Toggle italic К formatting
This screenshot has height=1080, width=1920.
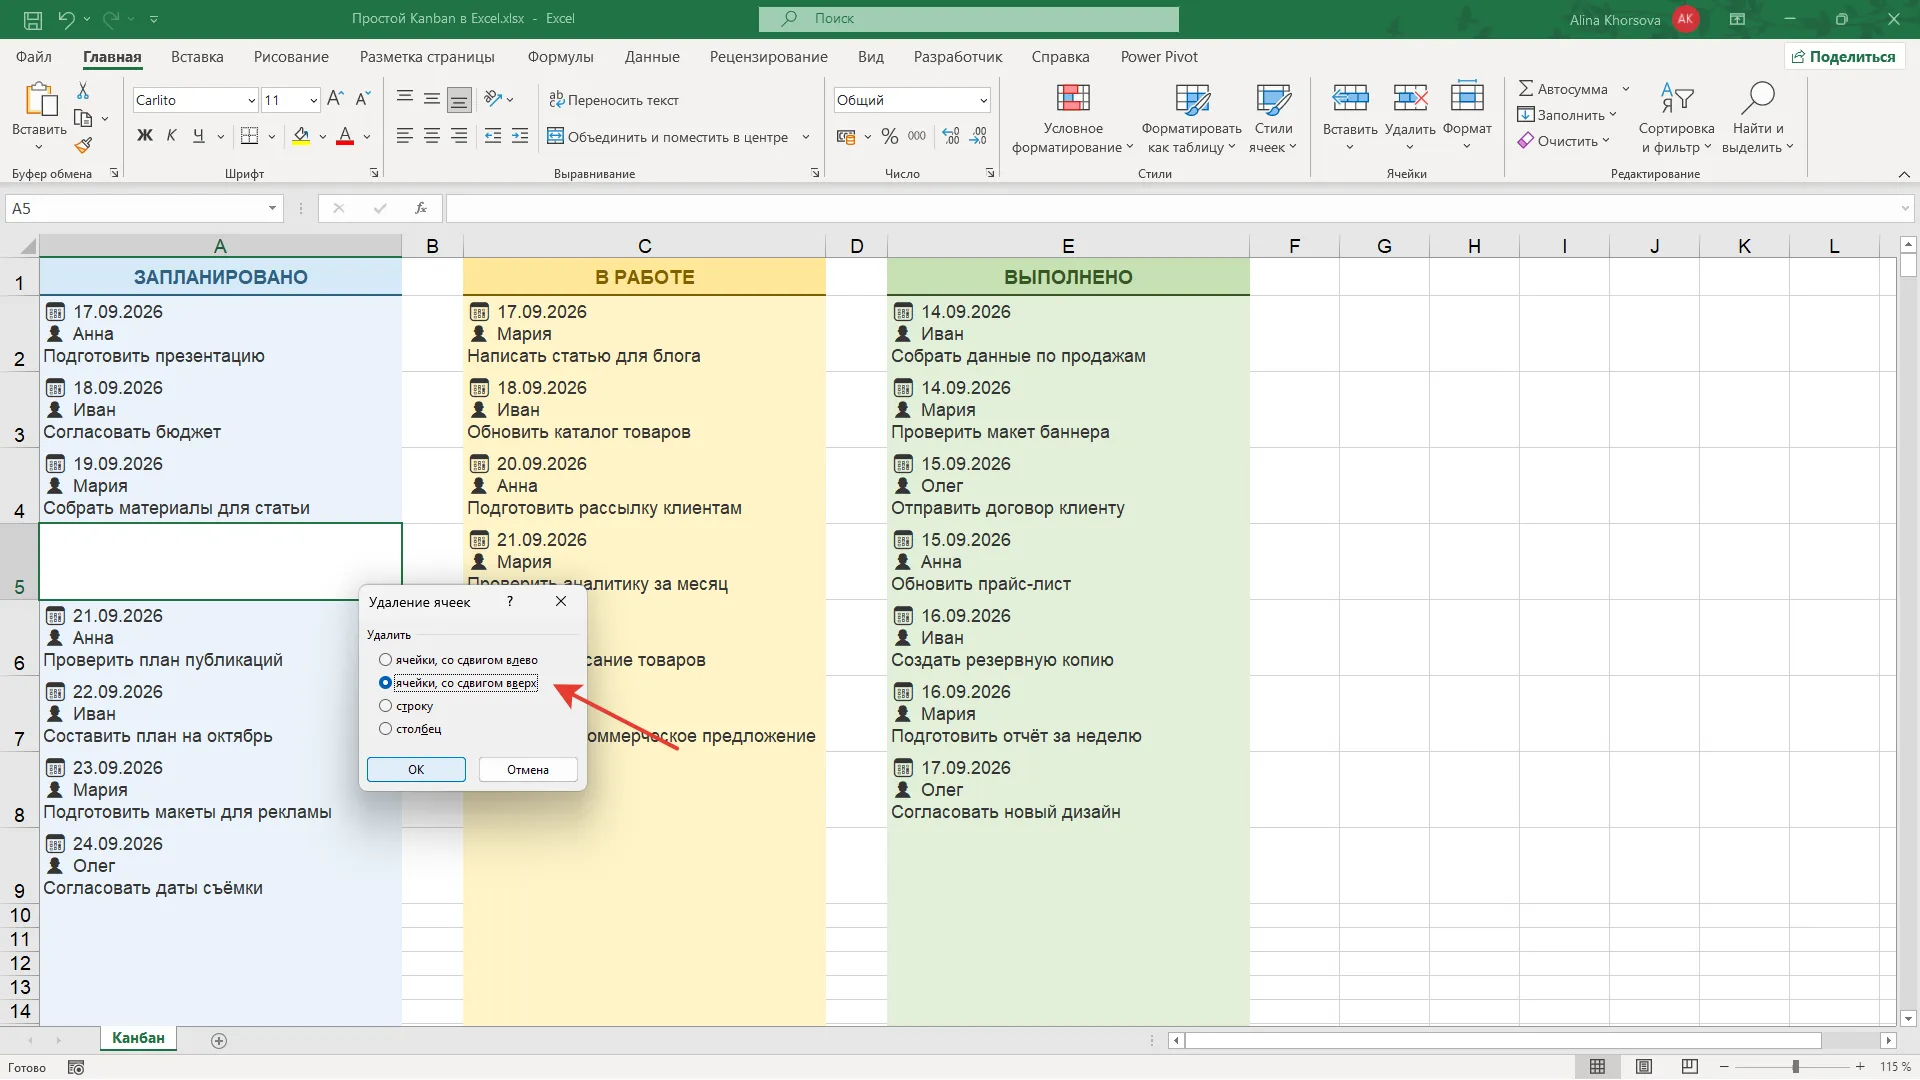pos(171,136)
